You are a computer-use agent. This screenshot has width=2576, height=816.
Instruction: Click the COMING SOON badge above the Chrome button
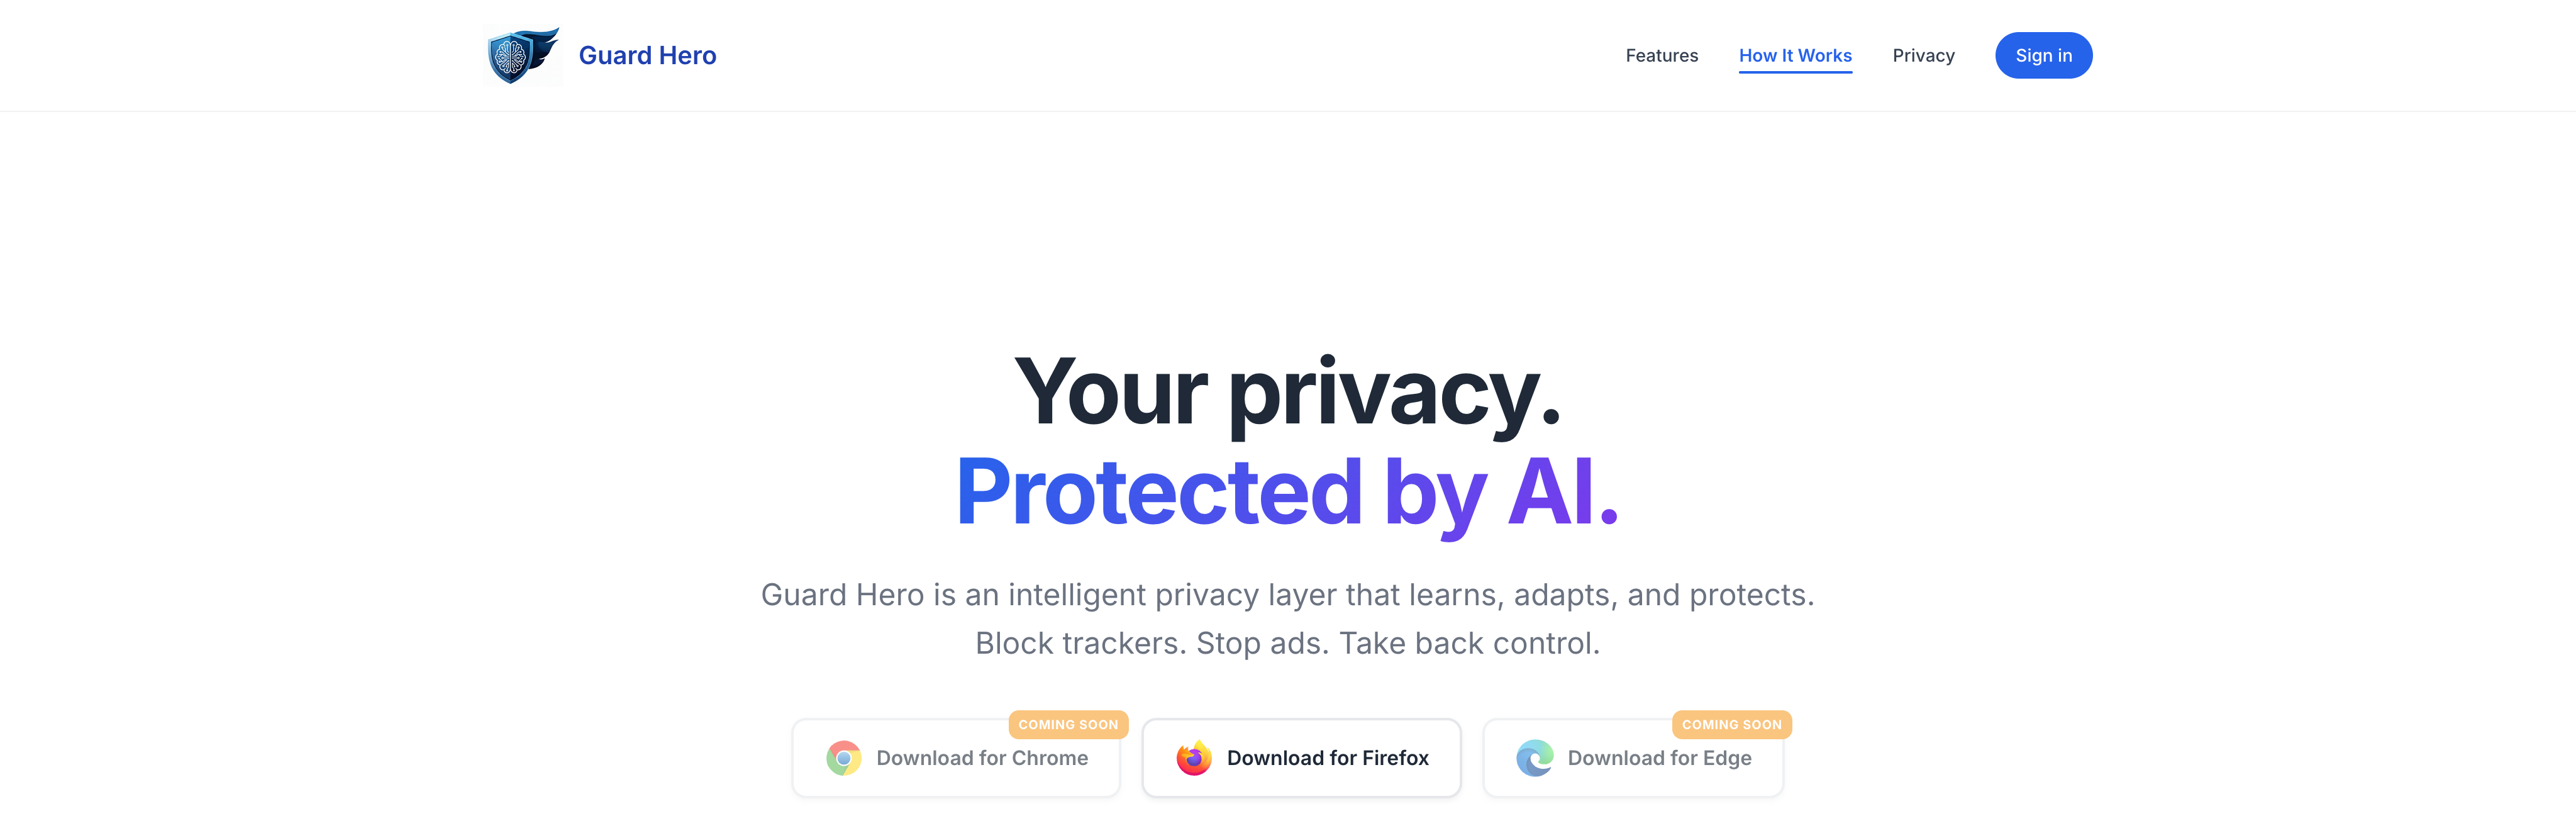1067,724
